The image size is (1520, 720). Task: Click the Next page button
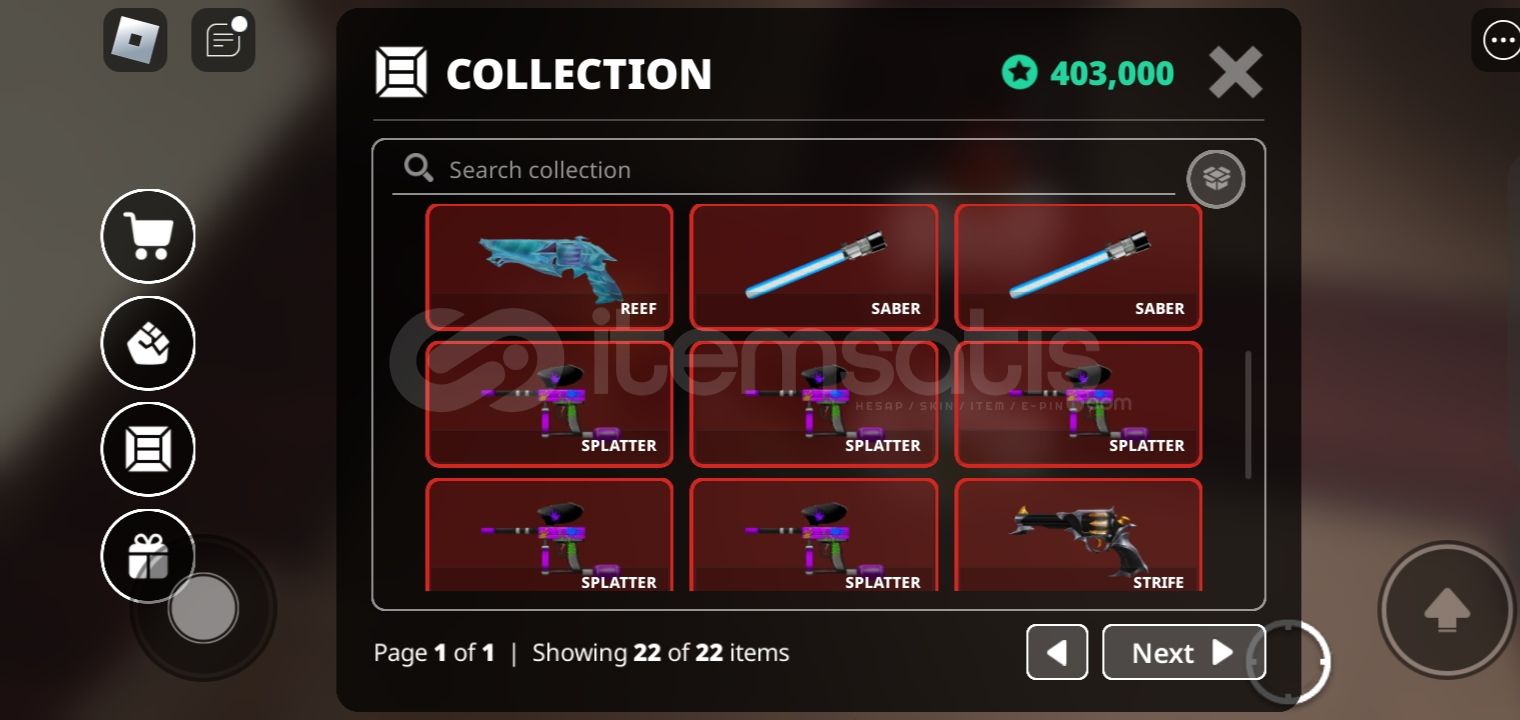1184,652
